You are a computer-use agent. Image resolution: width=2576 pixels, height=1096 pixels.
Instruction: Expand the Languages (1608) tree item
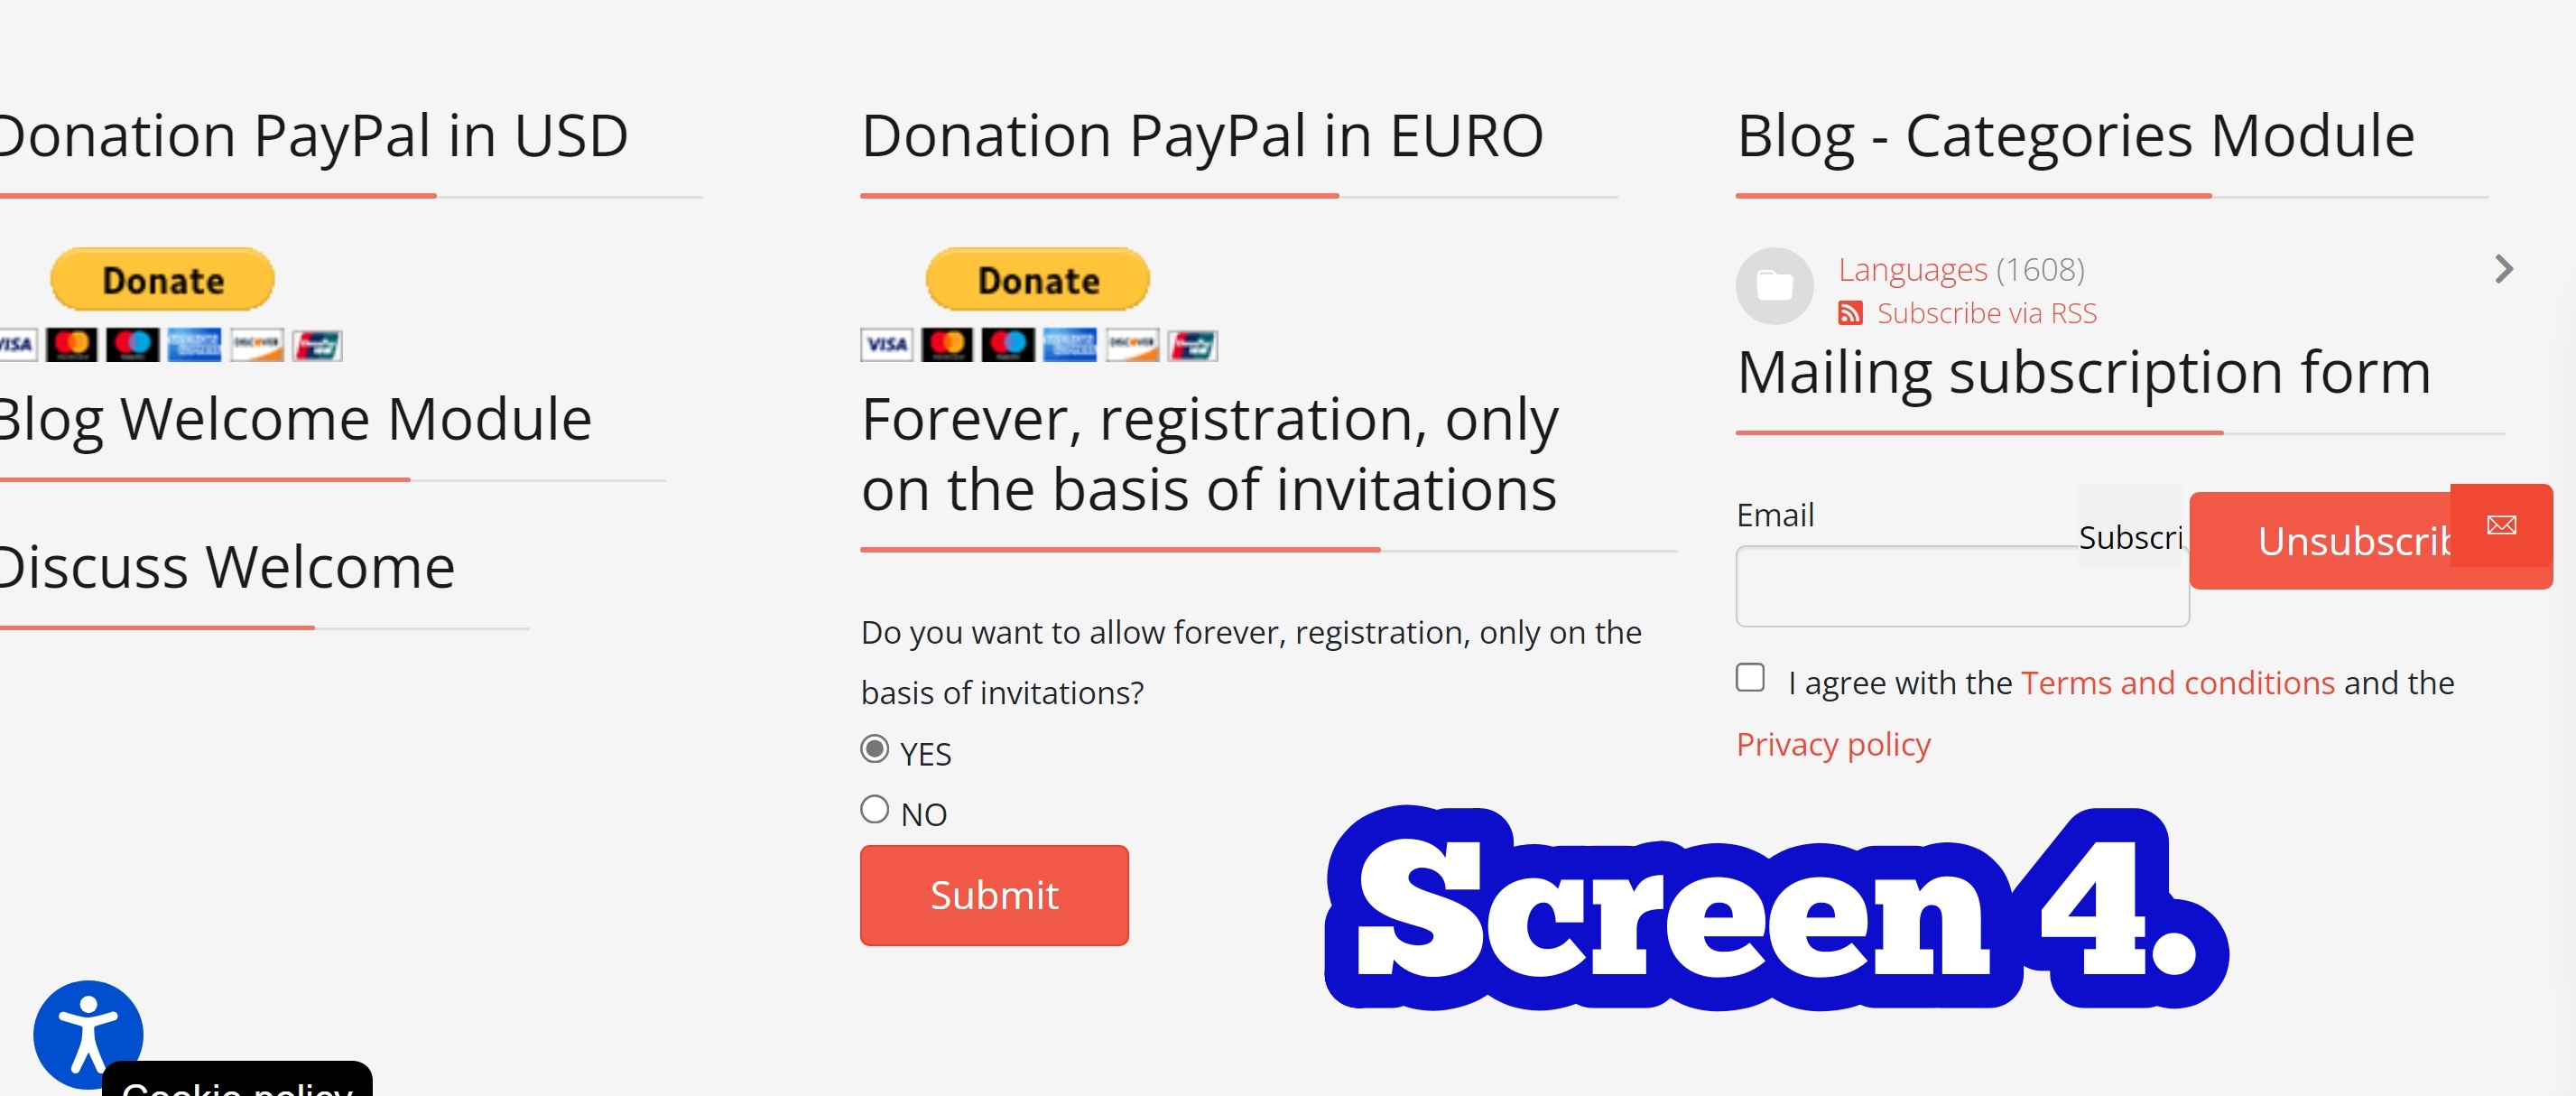2506,268
